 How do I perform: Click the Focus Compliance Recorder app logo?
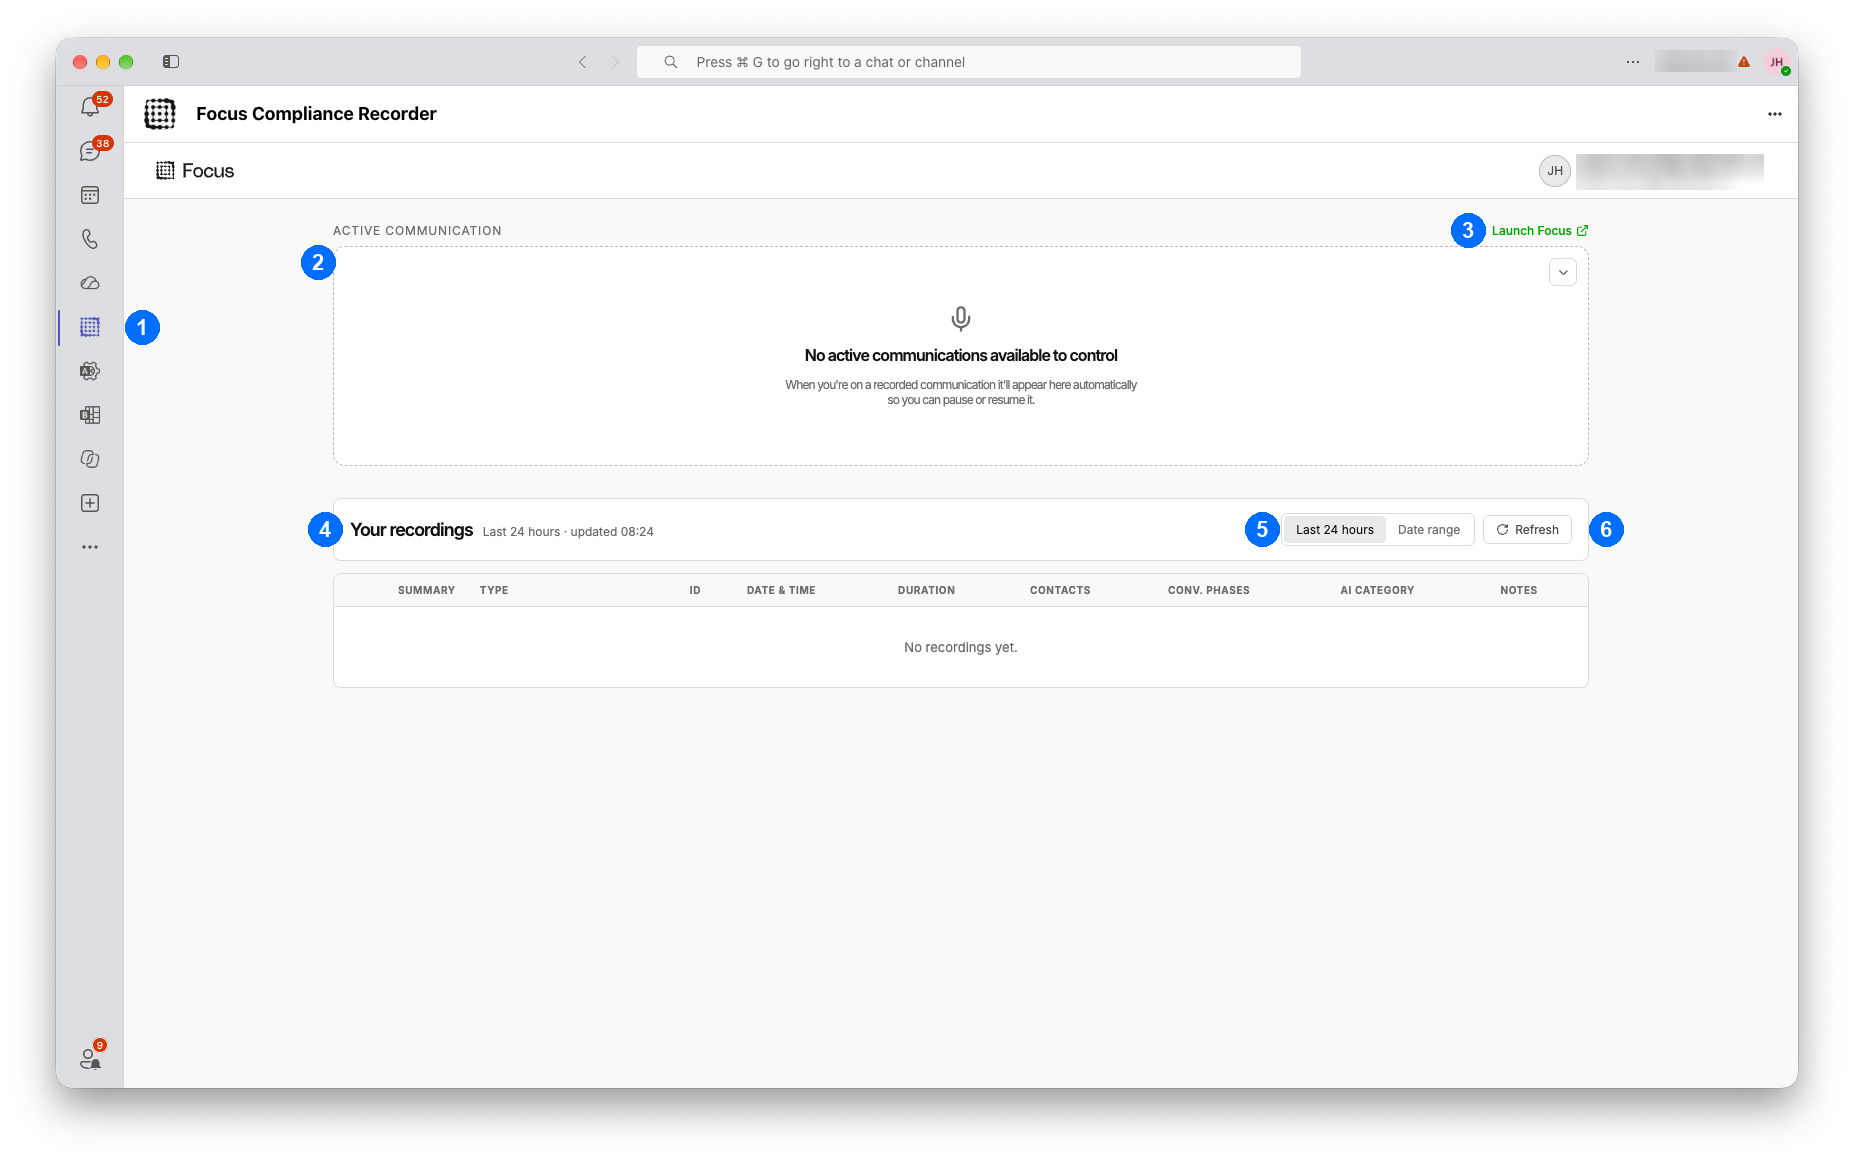coord(160,114)
